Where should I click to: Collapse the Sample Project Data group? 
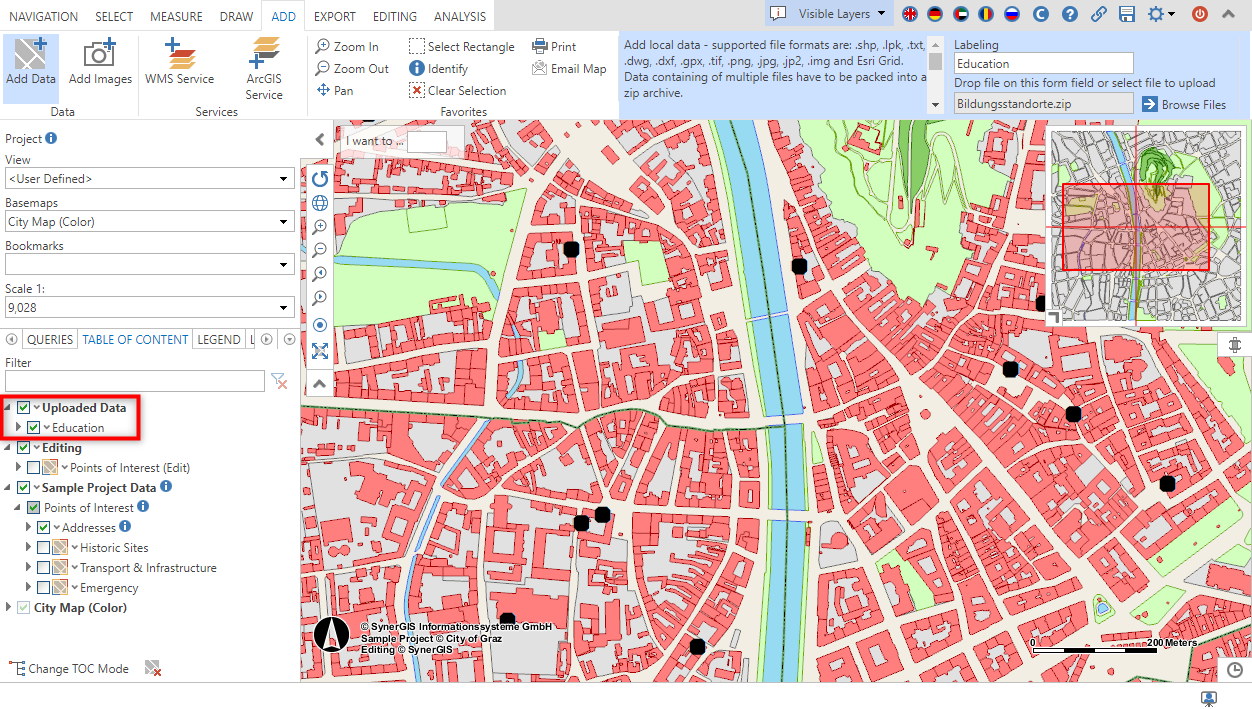pos(7,487)
